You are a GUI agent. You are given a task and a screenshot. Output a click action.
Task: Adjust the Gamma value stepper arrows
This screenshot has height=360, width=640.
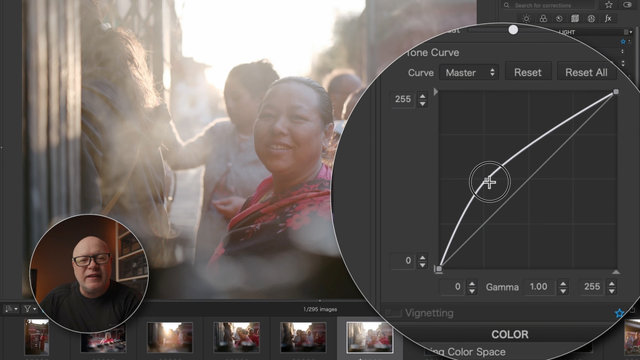(x=563, y=287)
